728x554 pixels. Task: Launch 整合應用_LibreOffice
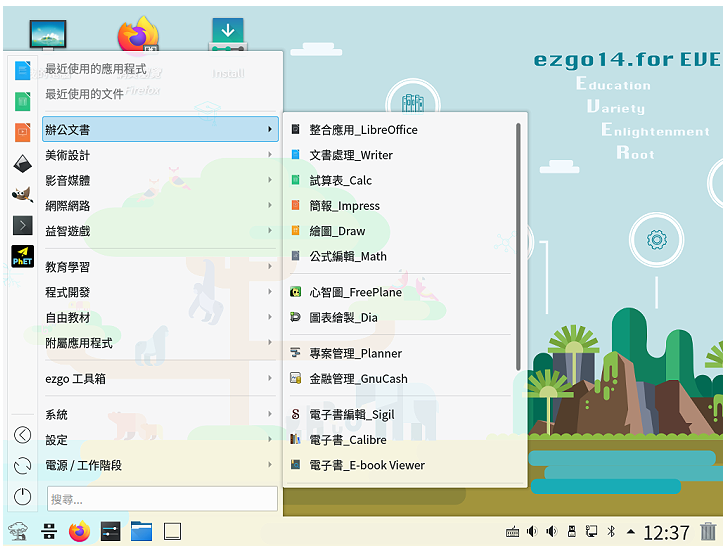pyautogui.click(x=400, y=130)
